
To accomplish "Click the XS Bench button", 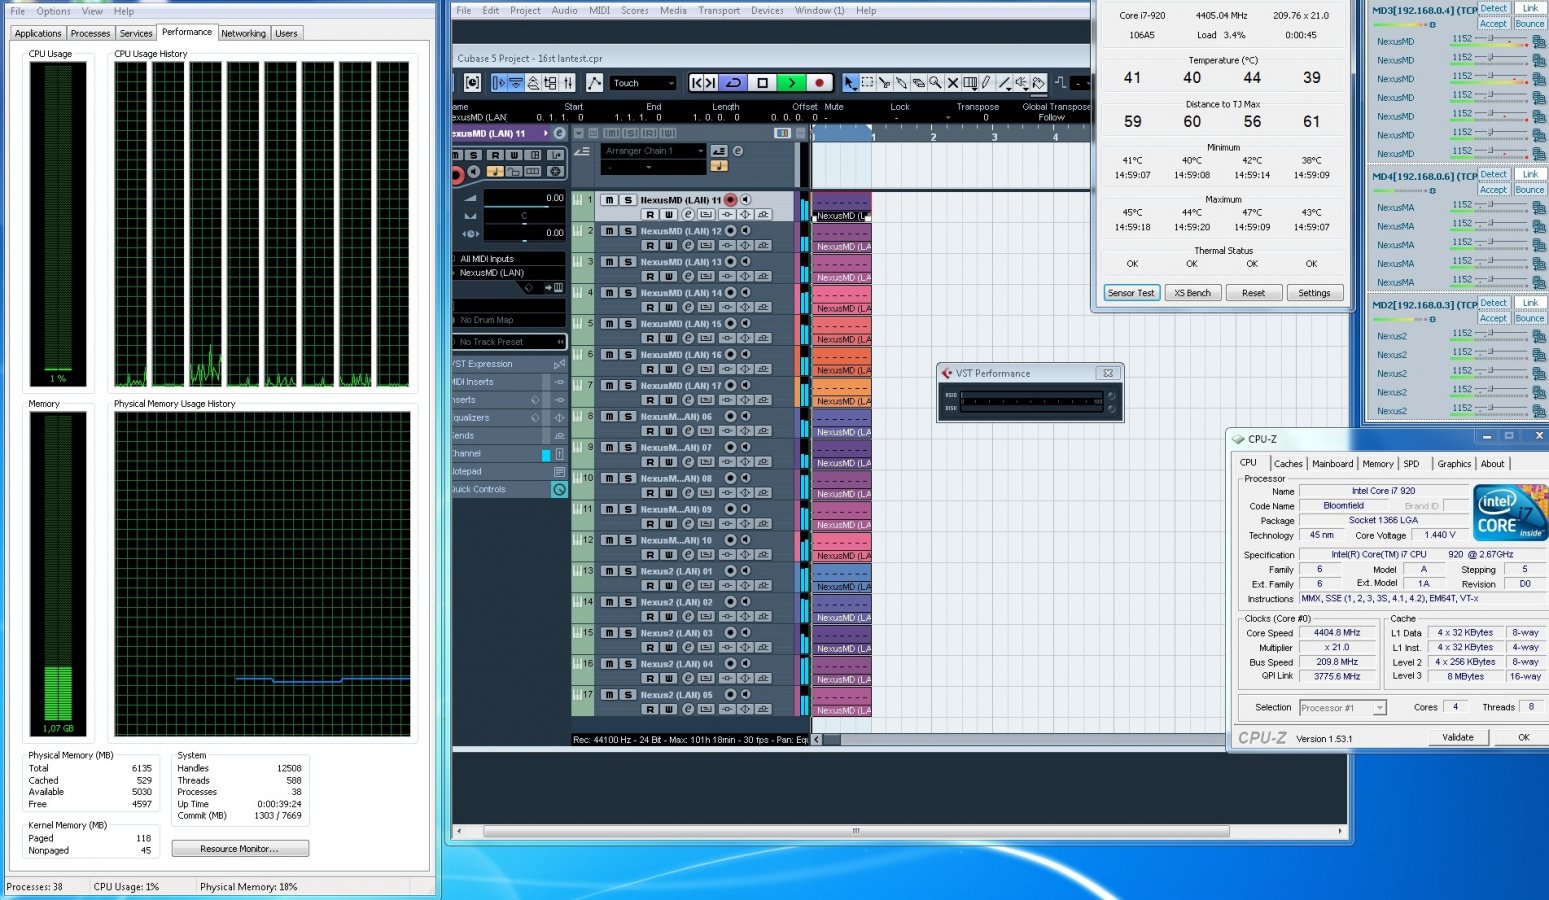I will pos(1192,293).
